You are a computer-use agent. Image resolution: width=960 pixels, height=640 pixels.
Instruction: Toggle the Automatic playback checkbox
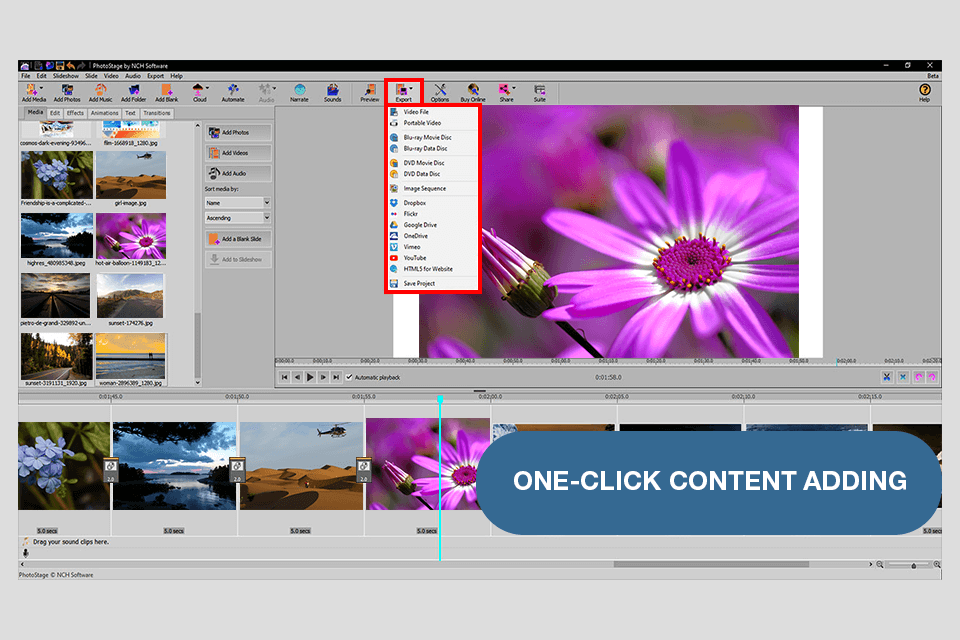(350, 377)
